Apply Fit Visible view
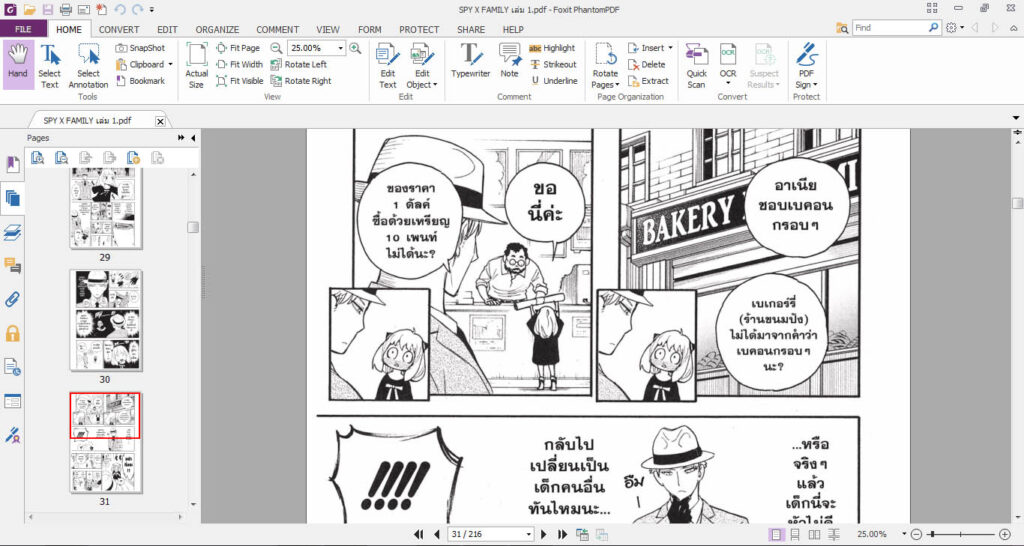Image resolution: width=1024 pixels, height=546 pixels. click(240, 81)
